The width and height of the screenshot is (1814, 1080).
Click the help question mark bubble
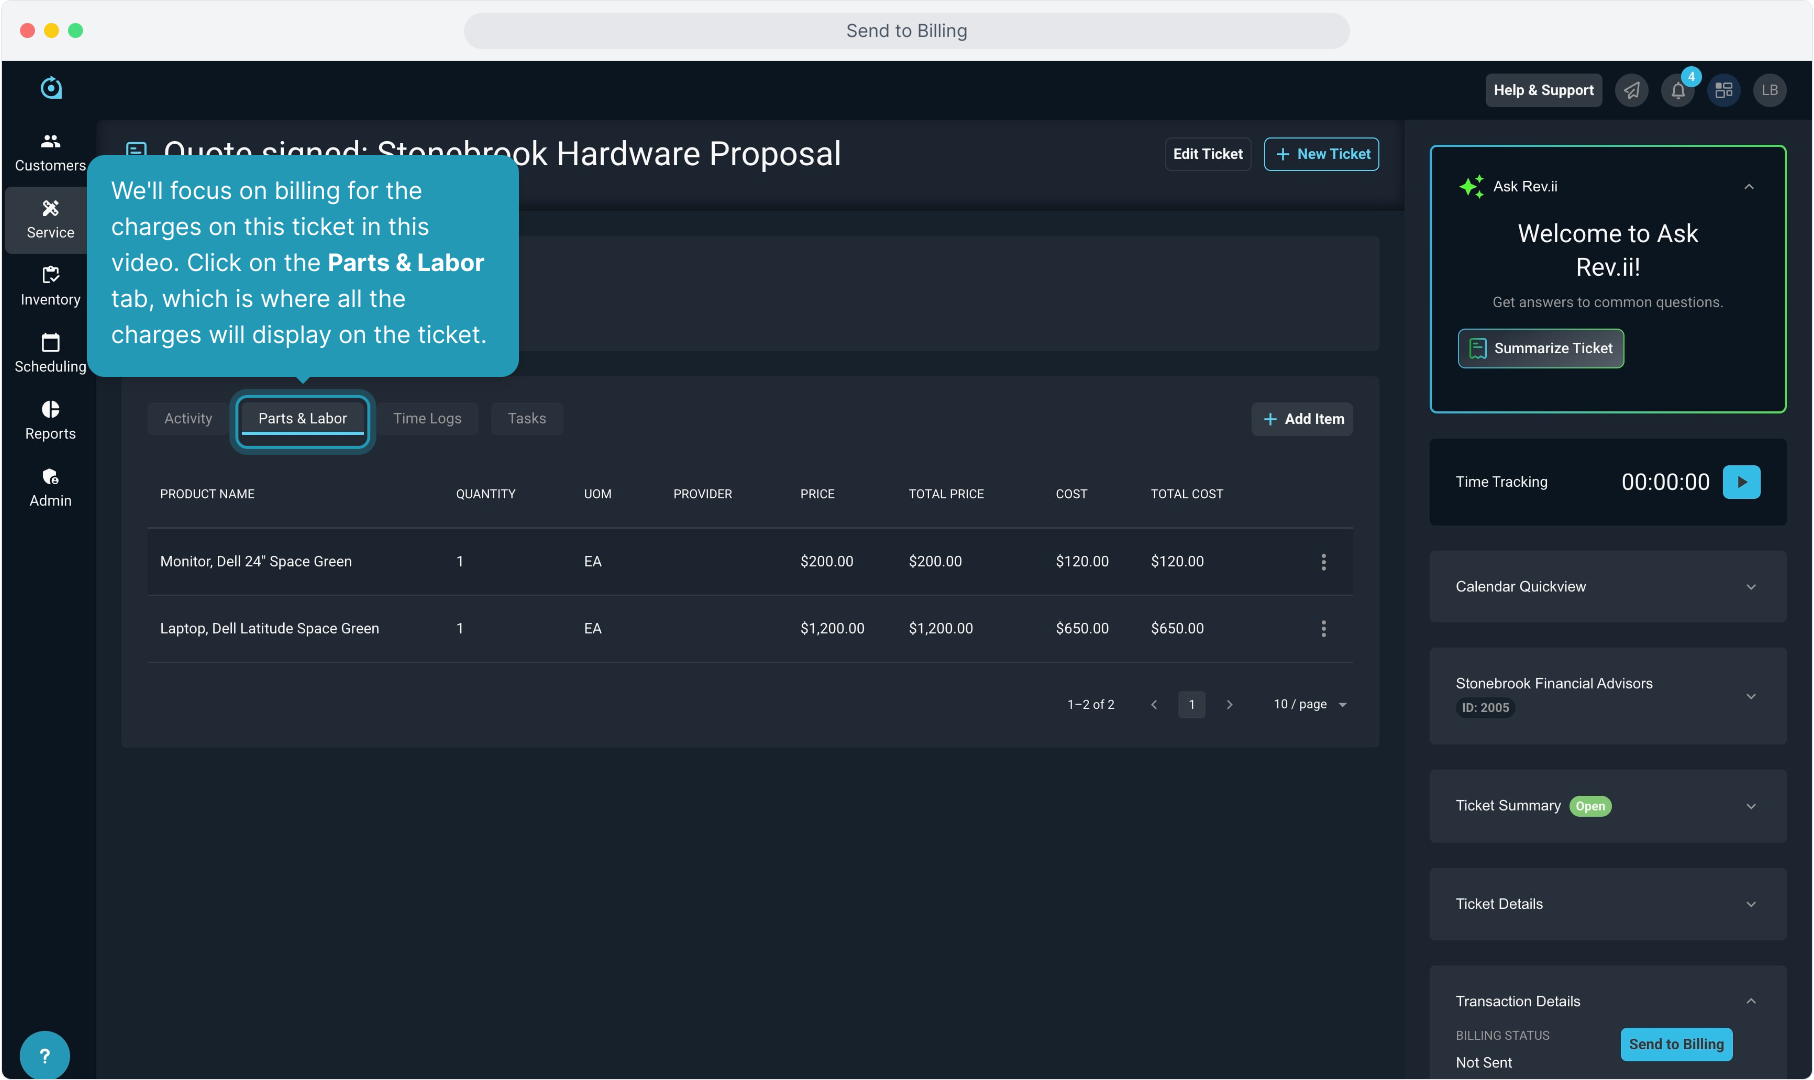click(44, 1055)
